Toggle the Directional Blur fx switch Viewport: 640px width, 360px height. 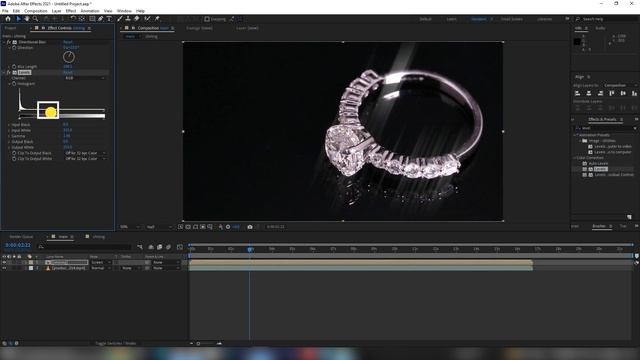[x=9, y=42]
